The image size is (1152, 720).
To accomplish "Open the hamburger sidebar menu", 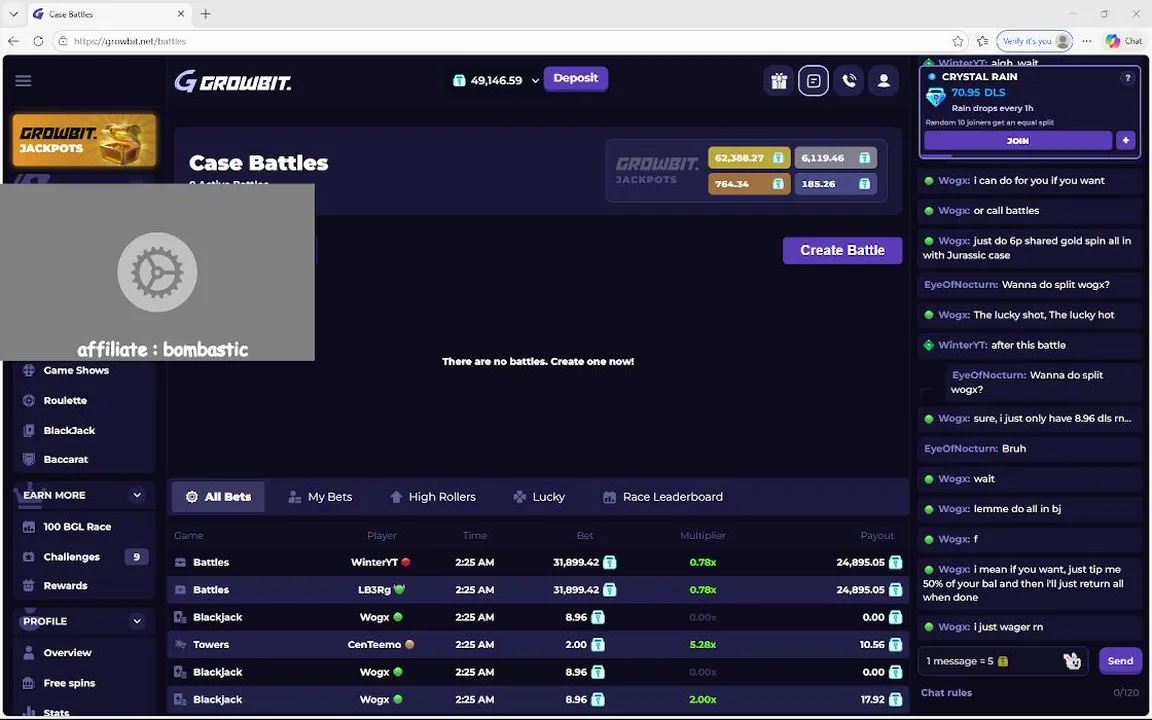I will [x=24, y=81].
